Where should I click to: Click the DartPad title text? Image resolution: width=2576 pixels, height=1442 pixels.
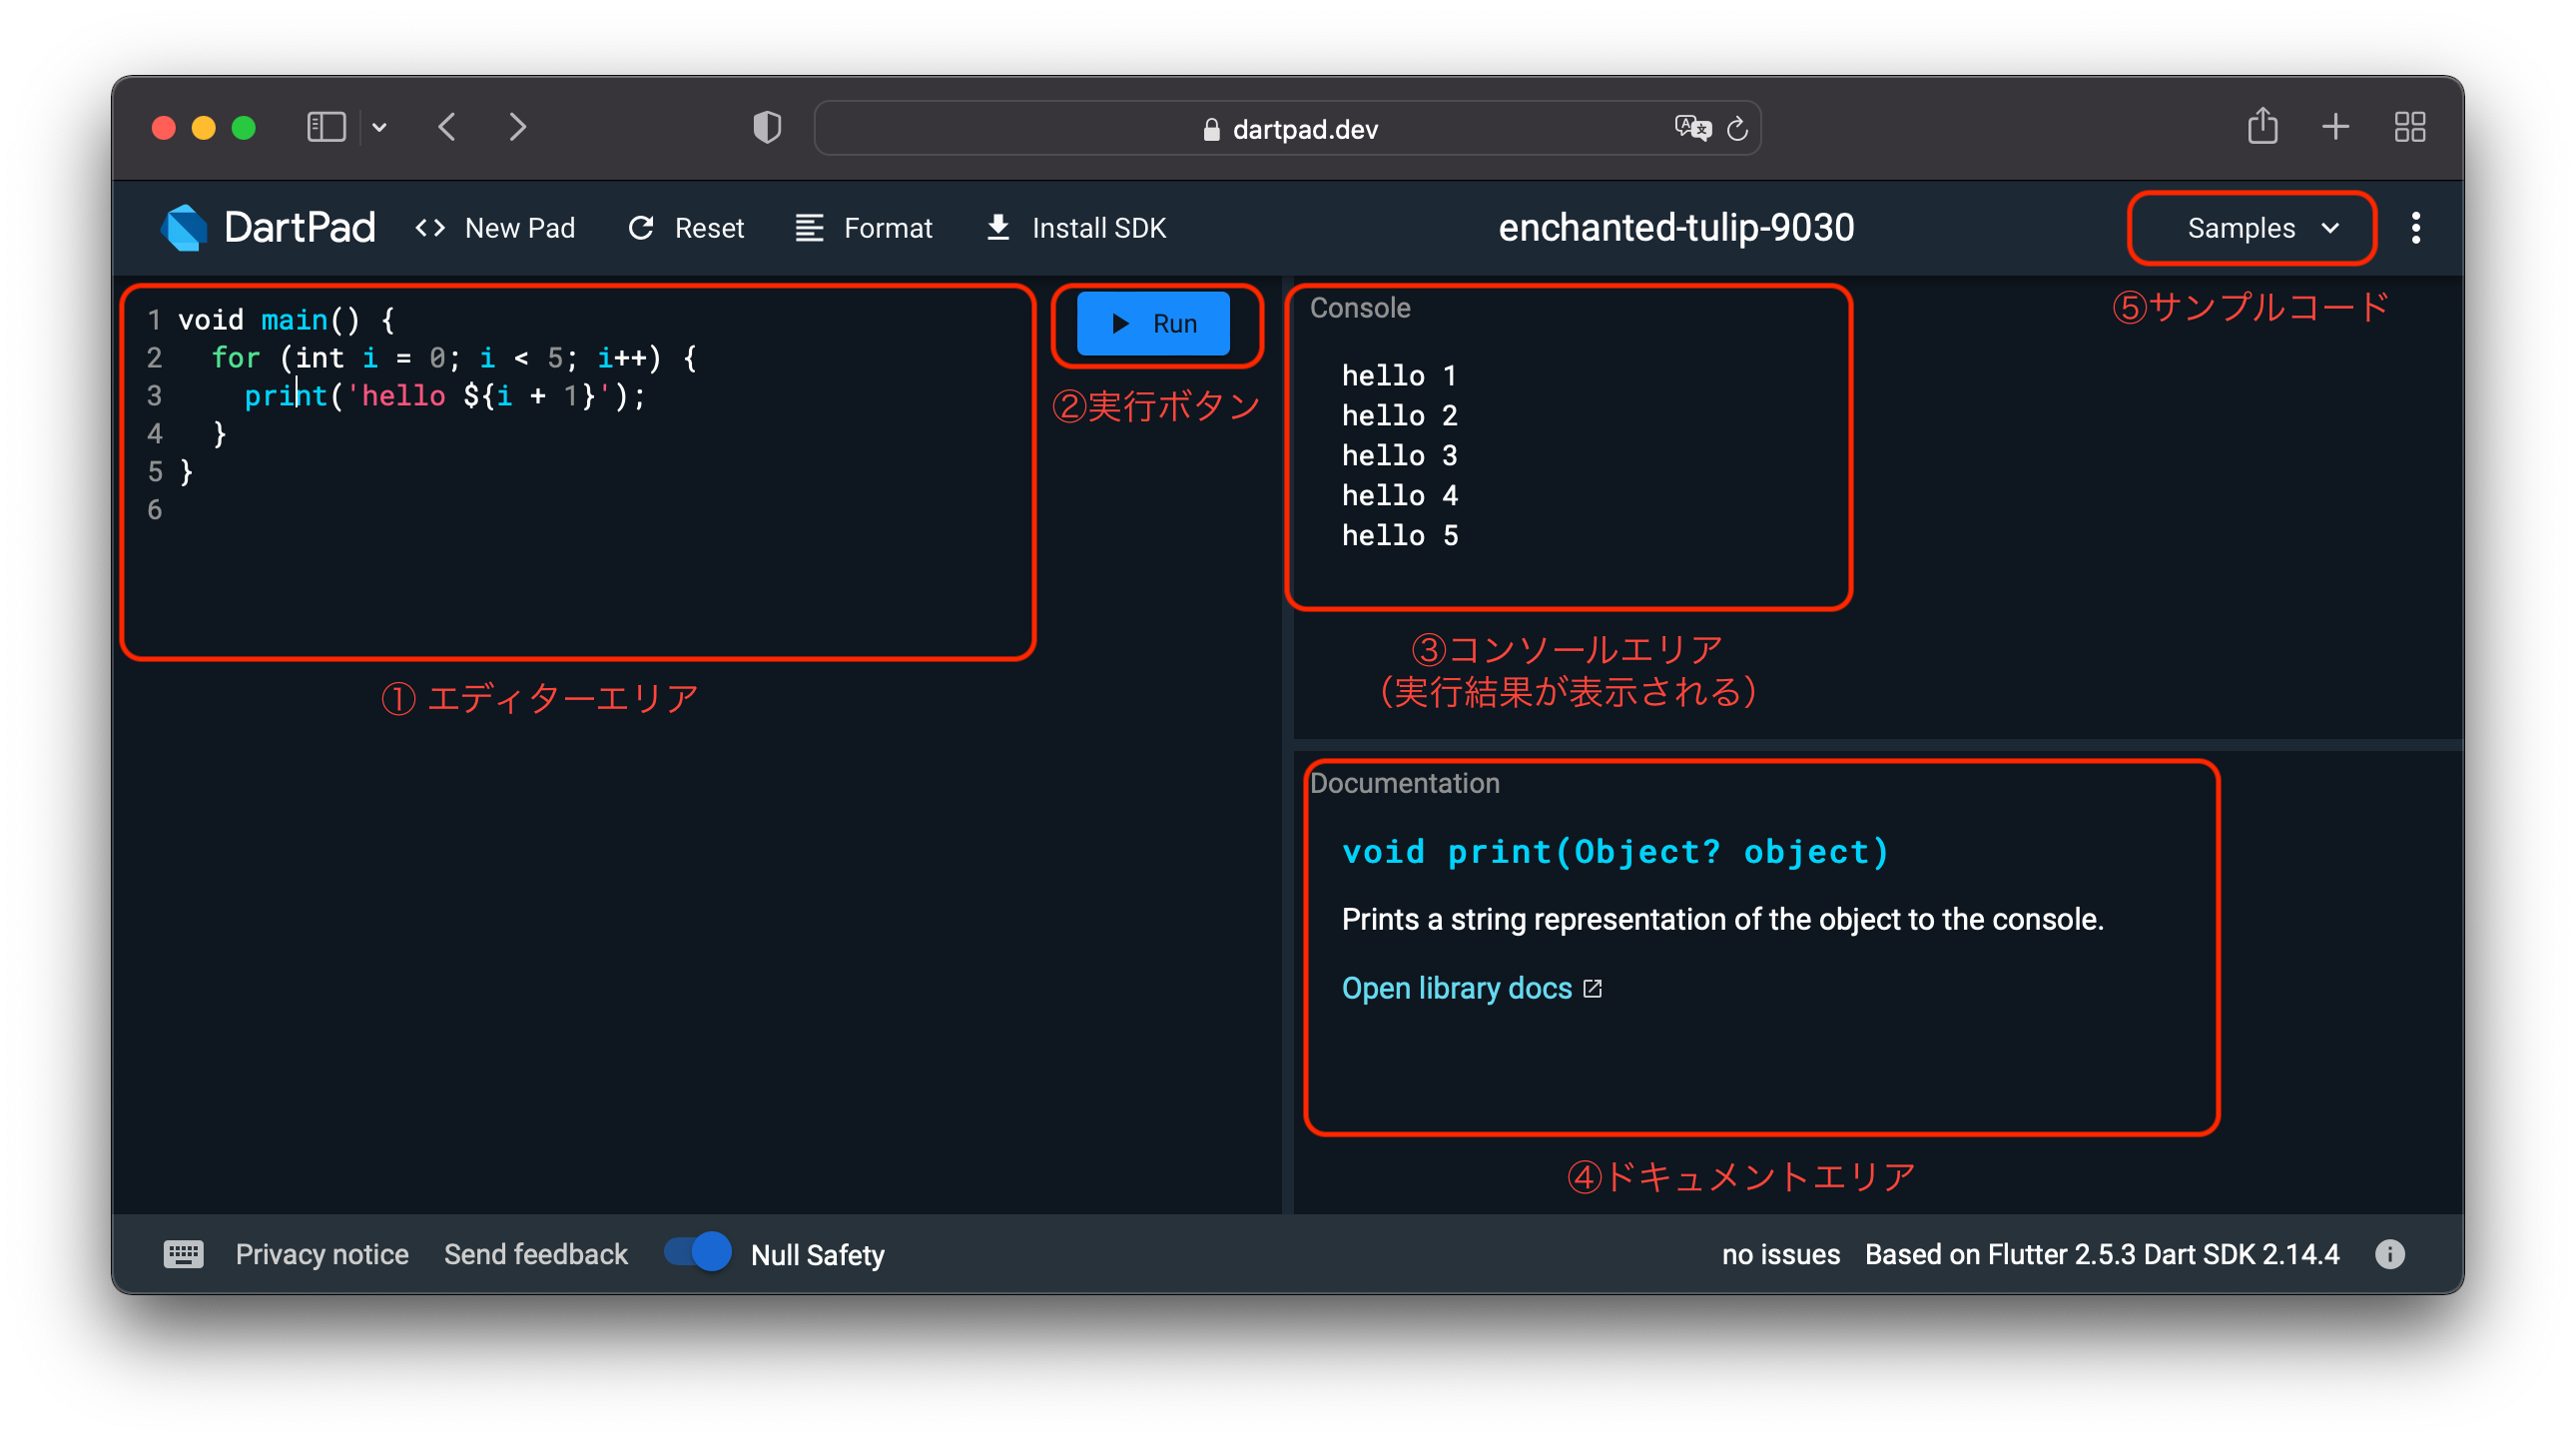pos(299,228)
